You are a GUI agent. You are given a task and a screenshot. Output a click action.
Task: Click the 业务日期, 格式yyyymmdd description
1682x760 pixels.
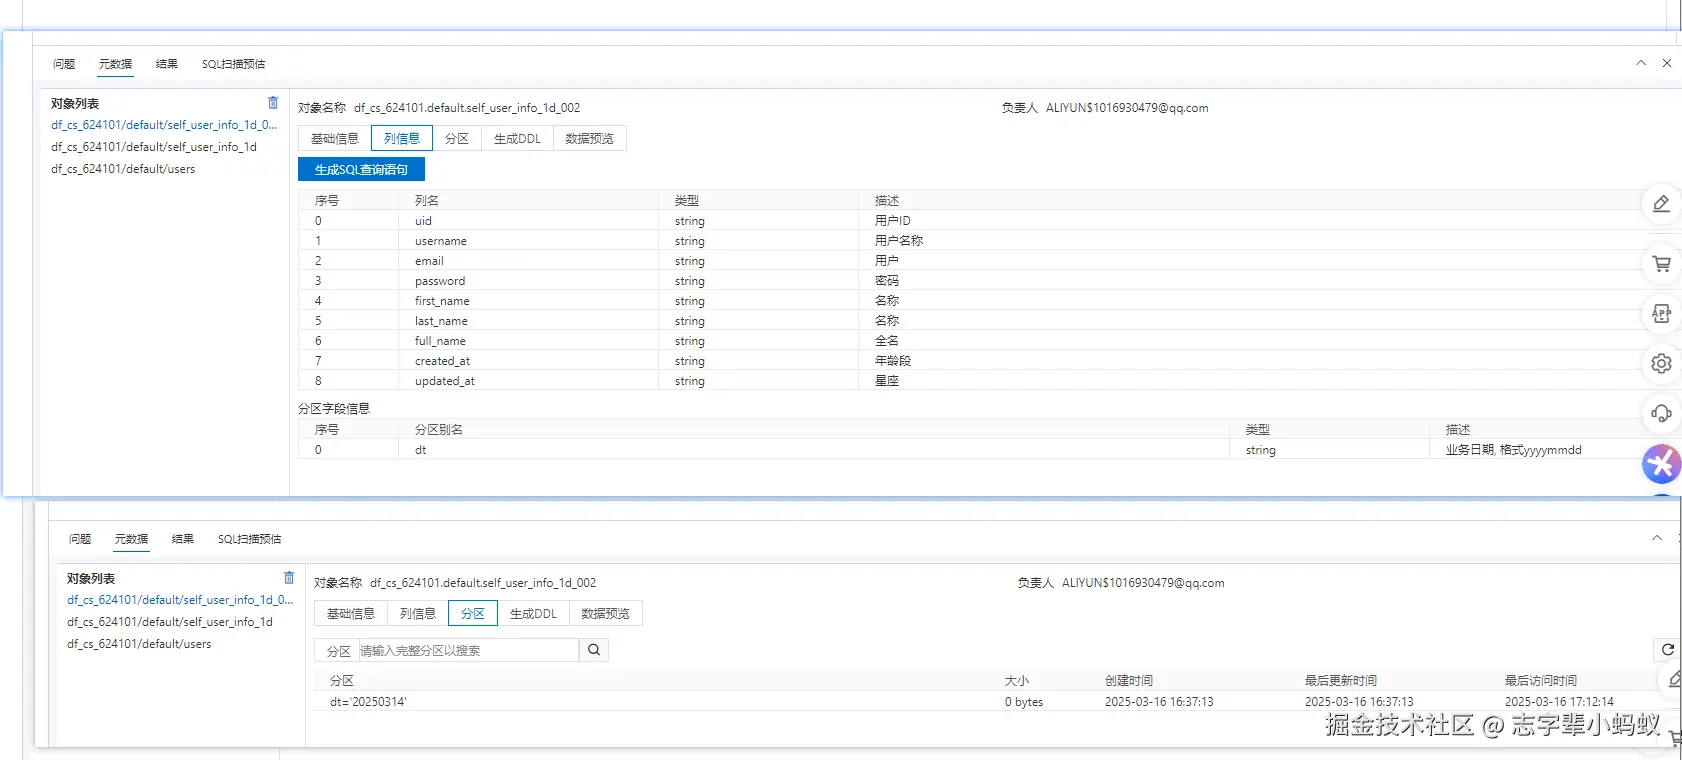[x=1514, y=450]
